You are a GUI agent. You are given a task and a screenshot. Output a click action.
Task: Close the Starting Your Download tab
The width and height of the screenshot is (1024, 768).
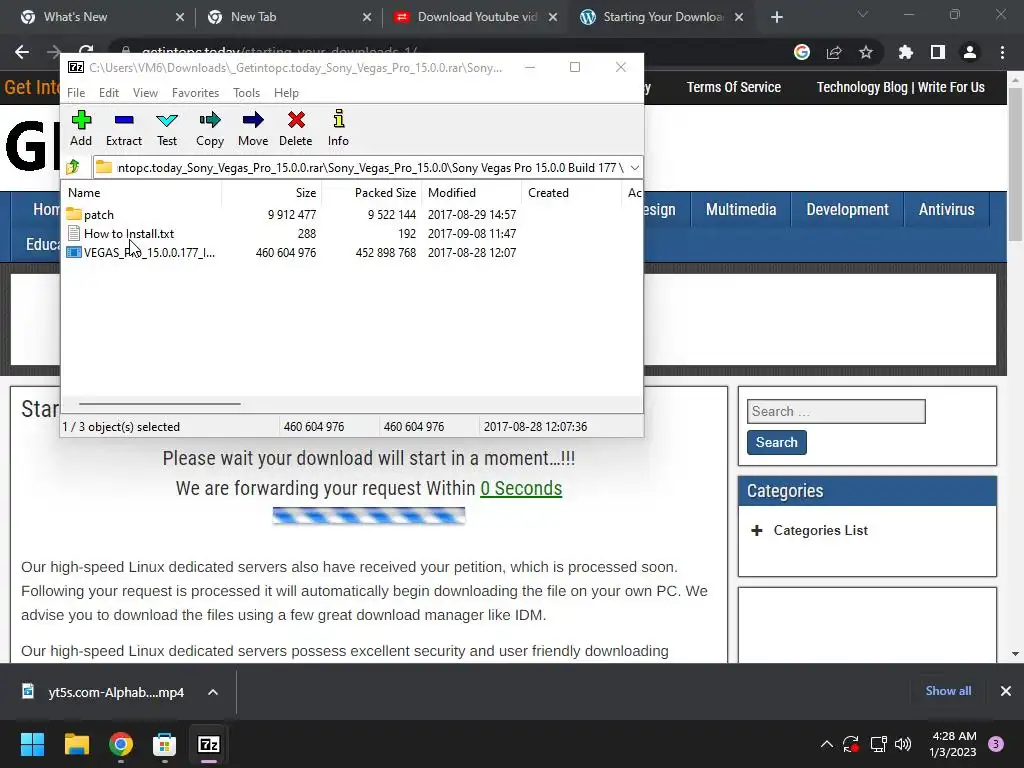click(739, 17)
